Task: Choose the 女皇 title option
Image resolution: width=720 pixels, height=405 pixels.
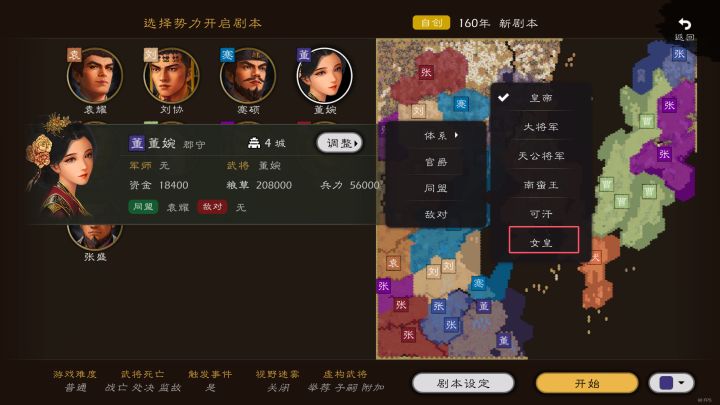Action: pyautogui.click(x=544, y=240)
